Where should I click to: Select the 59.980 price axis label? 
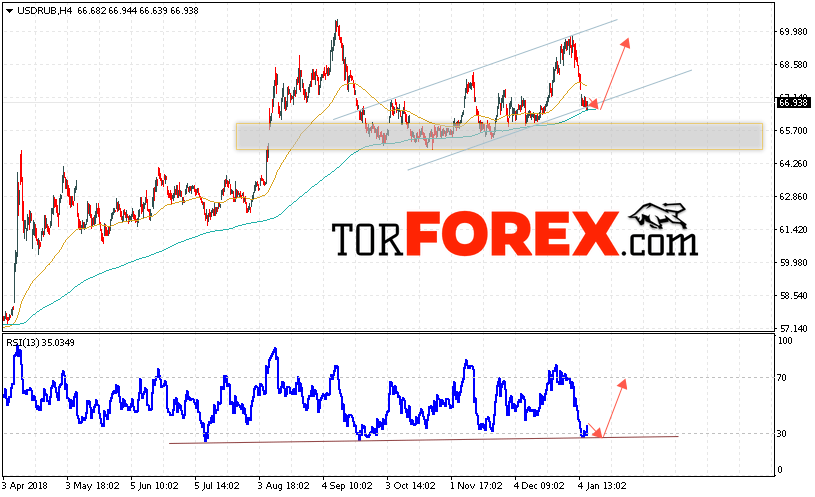[x=793, y=263]
